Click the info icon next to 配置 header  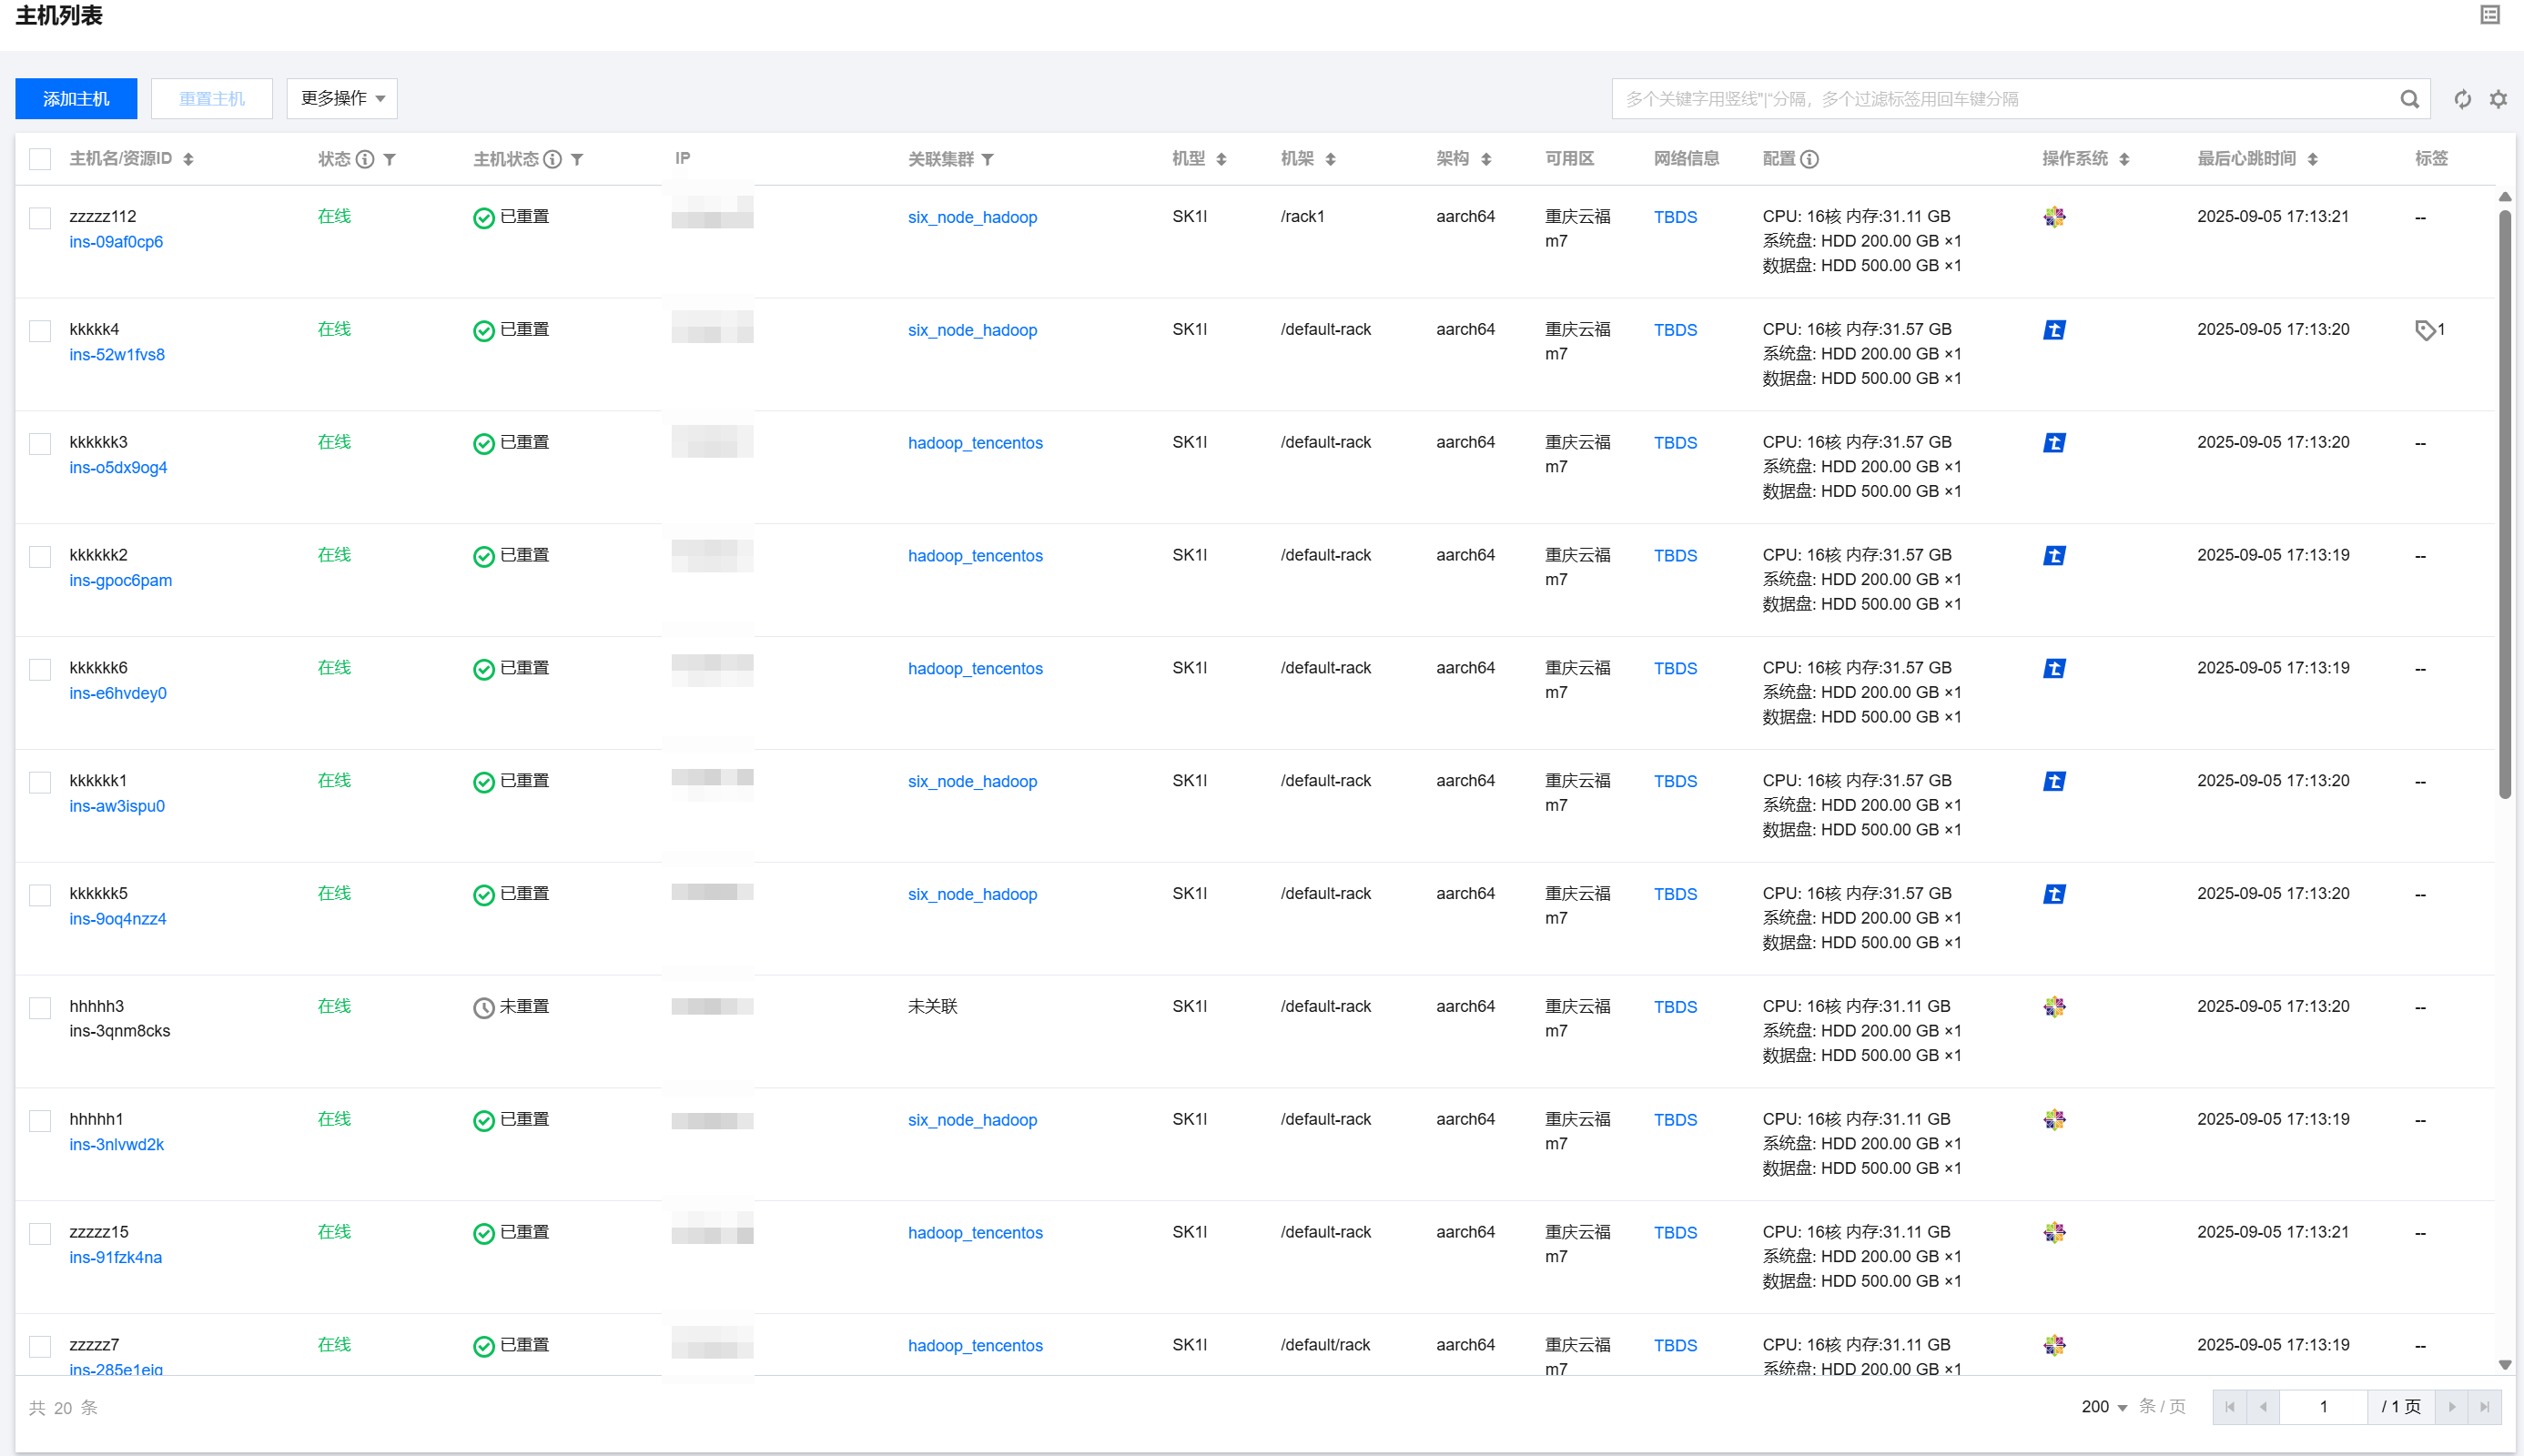pyautogui.click(x=1809, y=159)
